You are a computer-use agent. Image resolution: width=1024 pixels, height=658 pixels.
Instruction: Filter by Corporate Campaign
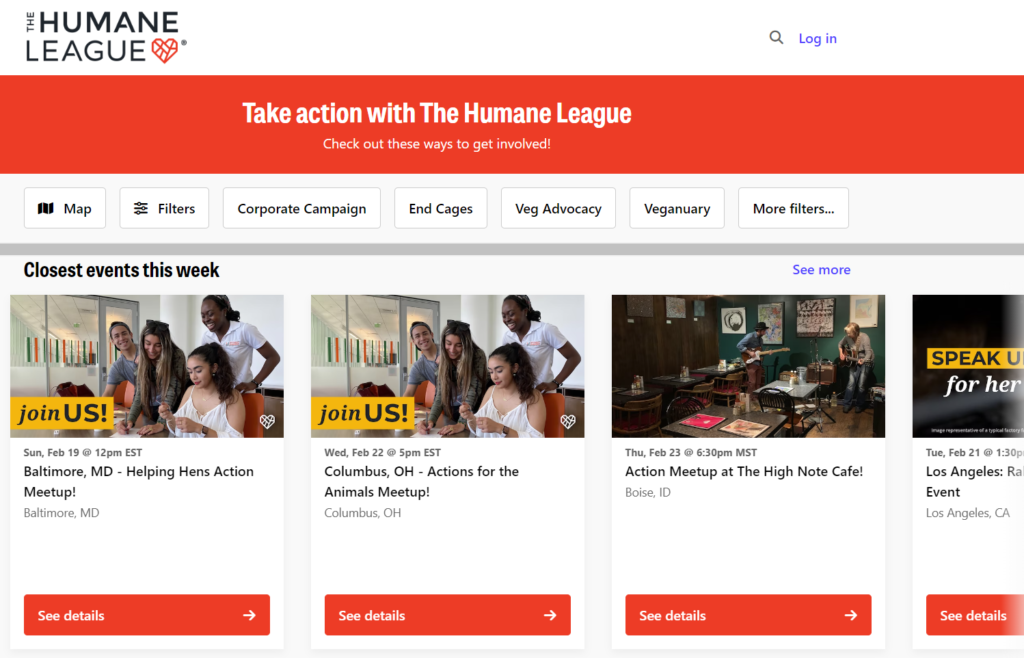pos(302,208)
